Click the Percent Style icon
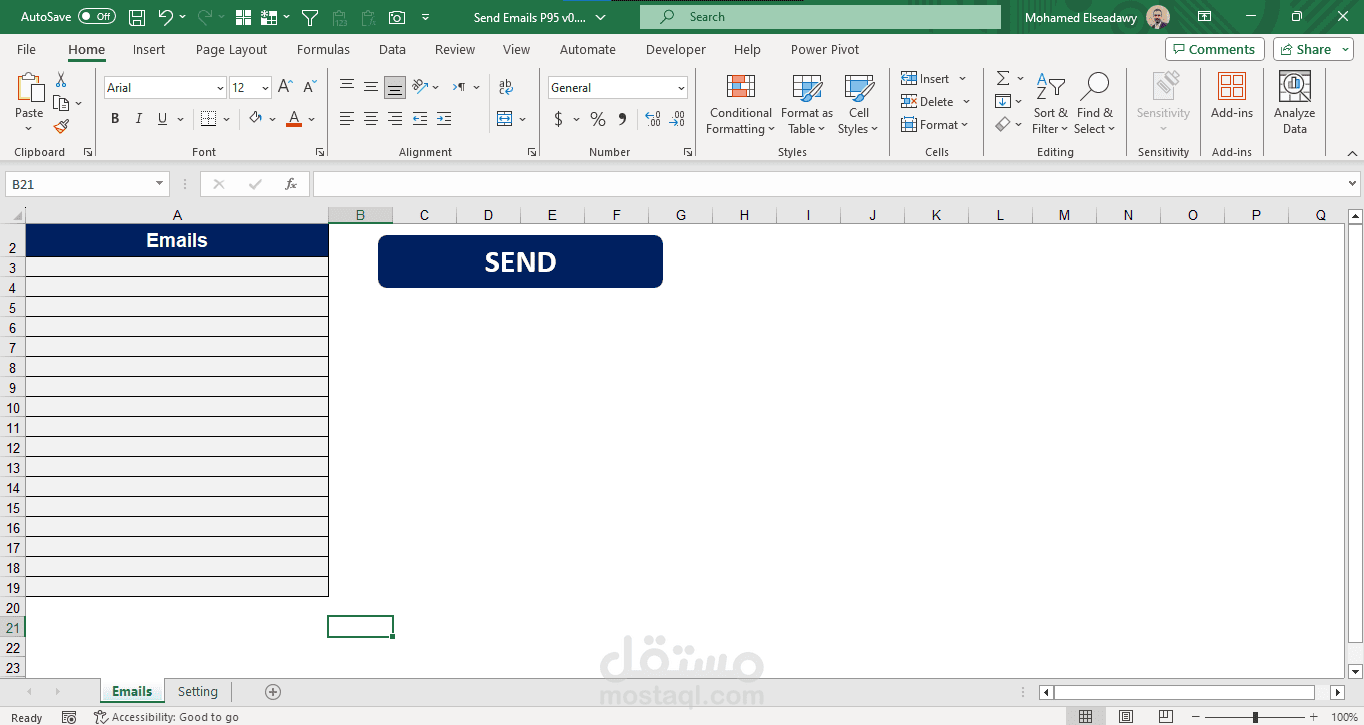 [x=598, y=119]
